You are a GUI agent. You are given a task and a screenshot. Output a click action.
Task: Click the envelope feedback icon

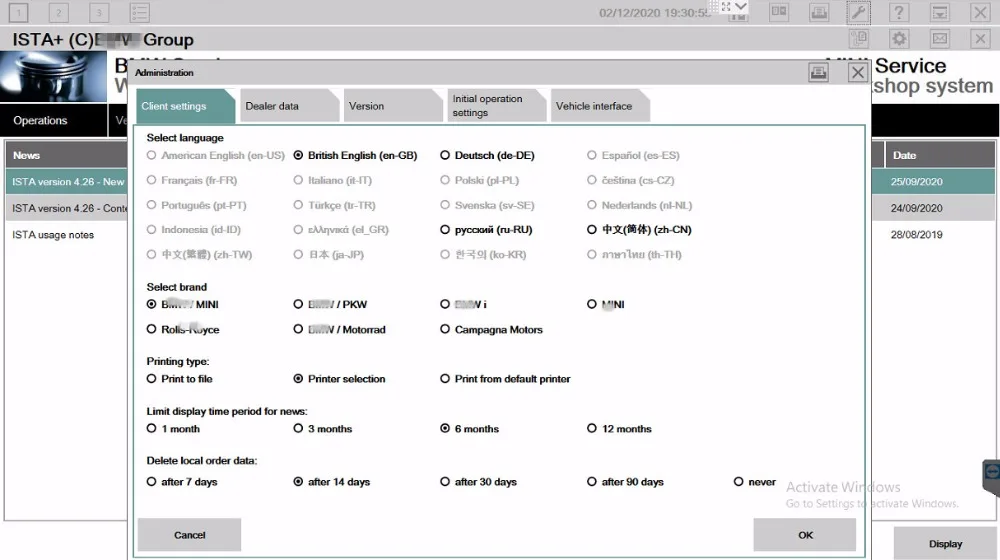coord(940,39)
